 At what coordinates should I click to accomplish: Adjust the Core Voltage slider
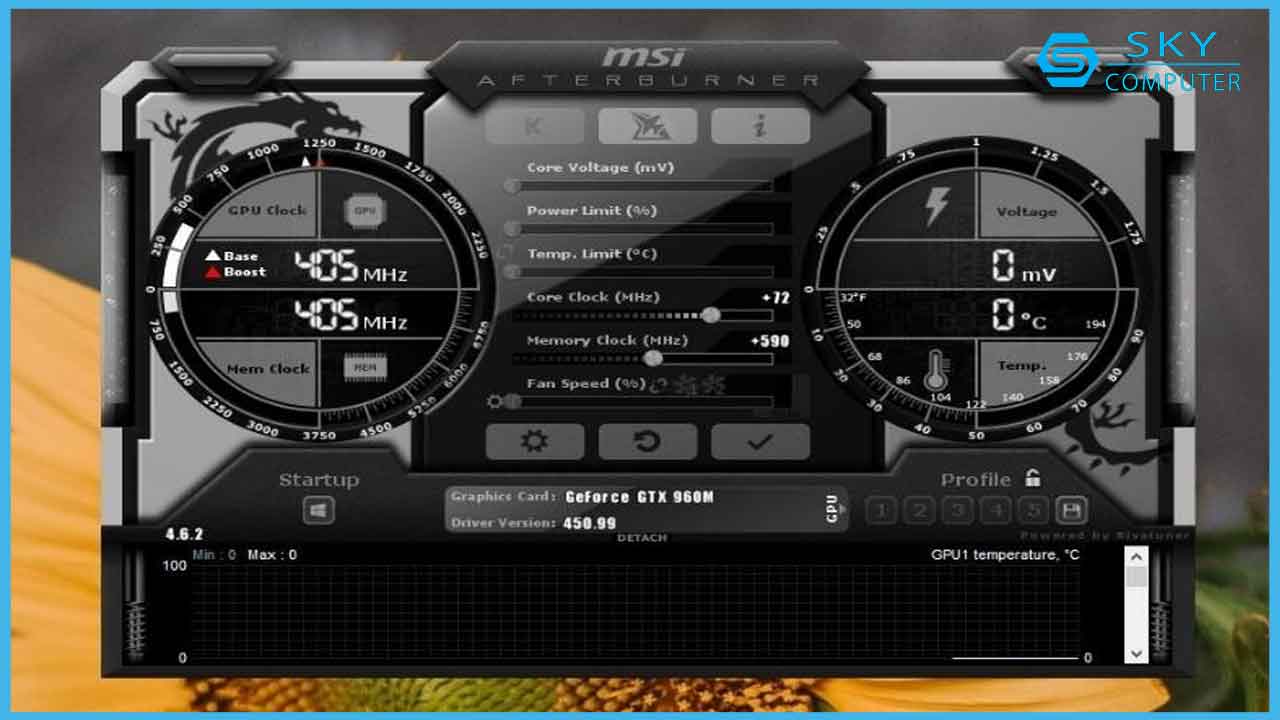point(641,186)
